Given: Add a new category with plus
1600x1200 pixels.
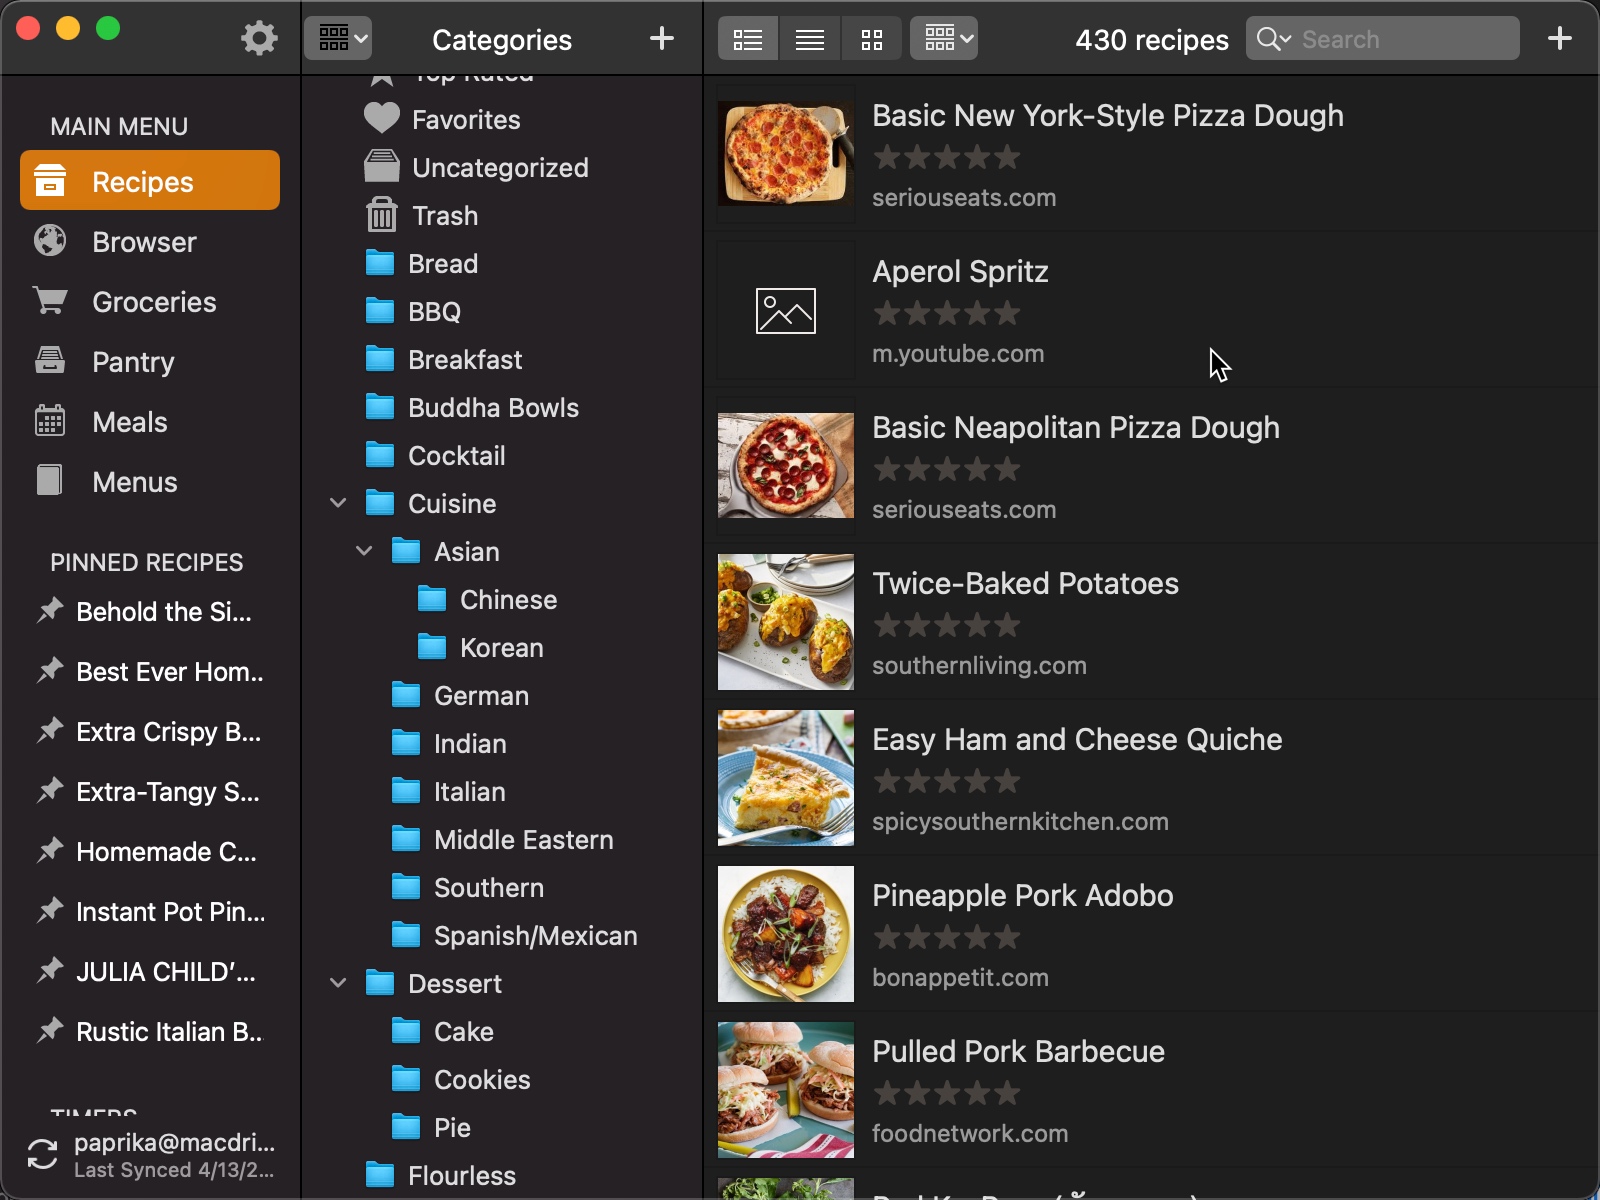Looking at the screenshot, I should pyautogui.click(x=661, y=39).
